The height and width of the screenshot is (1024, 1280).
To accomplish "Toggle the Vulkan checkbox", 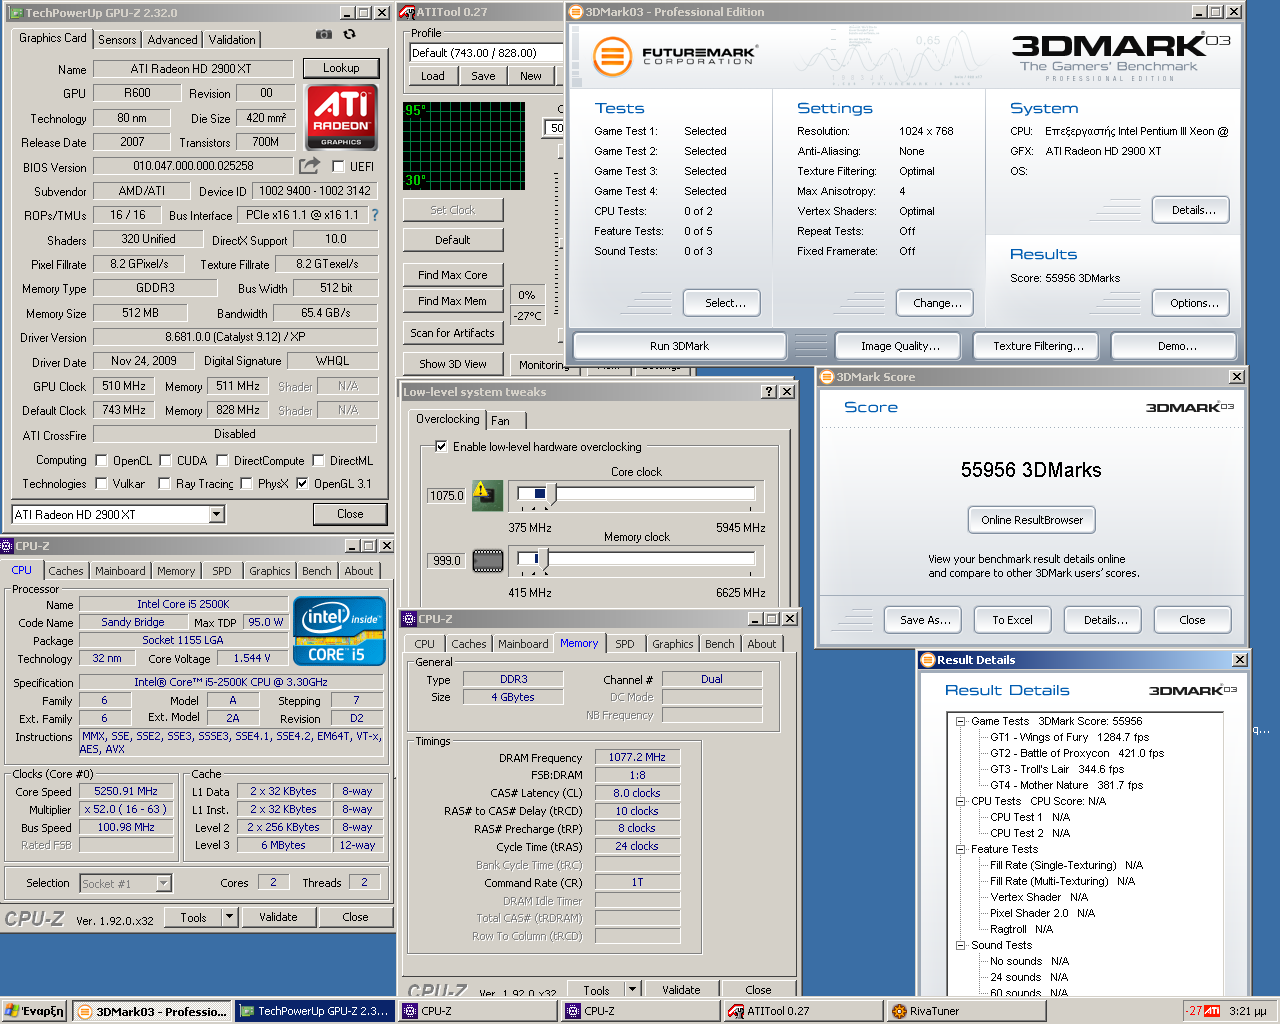I will click(101, 484).
